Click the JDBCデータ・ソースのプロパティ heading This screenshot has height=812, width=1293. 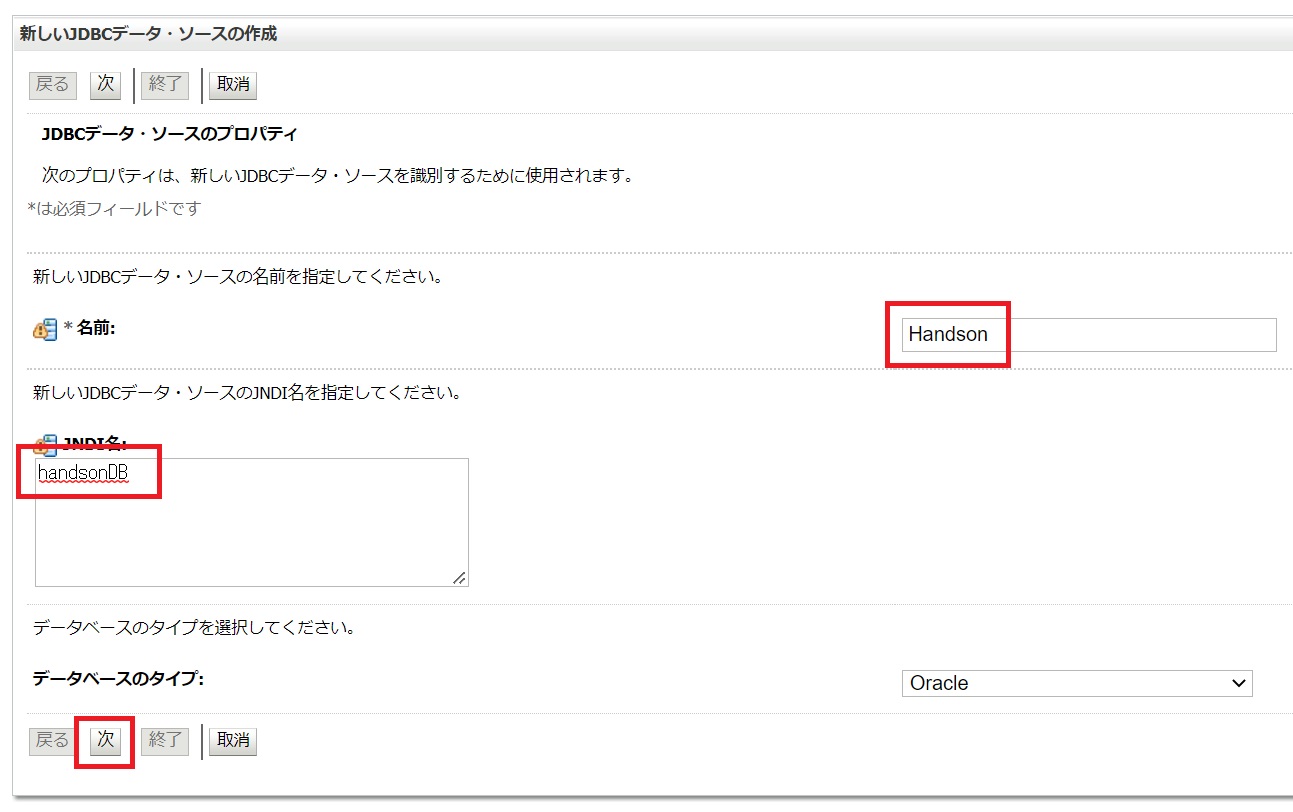169,133
